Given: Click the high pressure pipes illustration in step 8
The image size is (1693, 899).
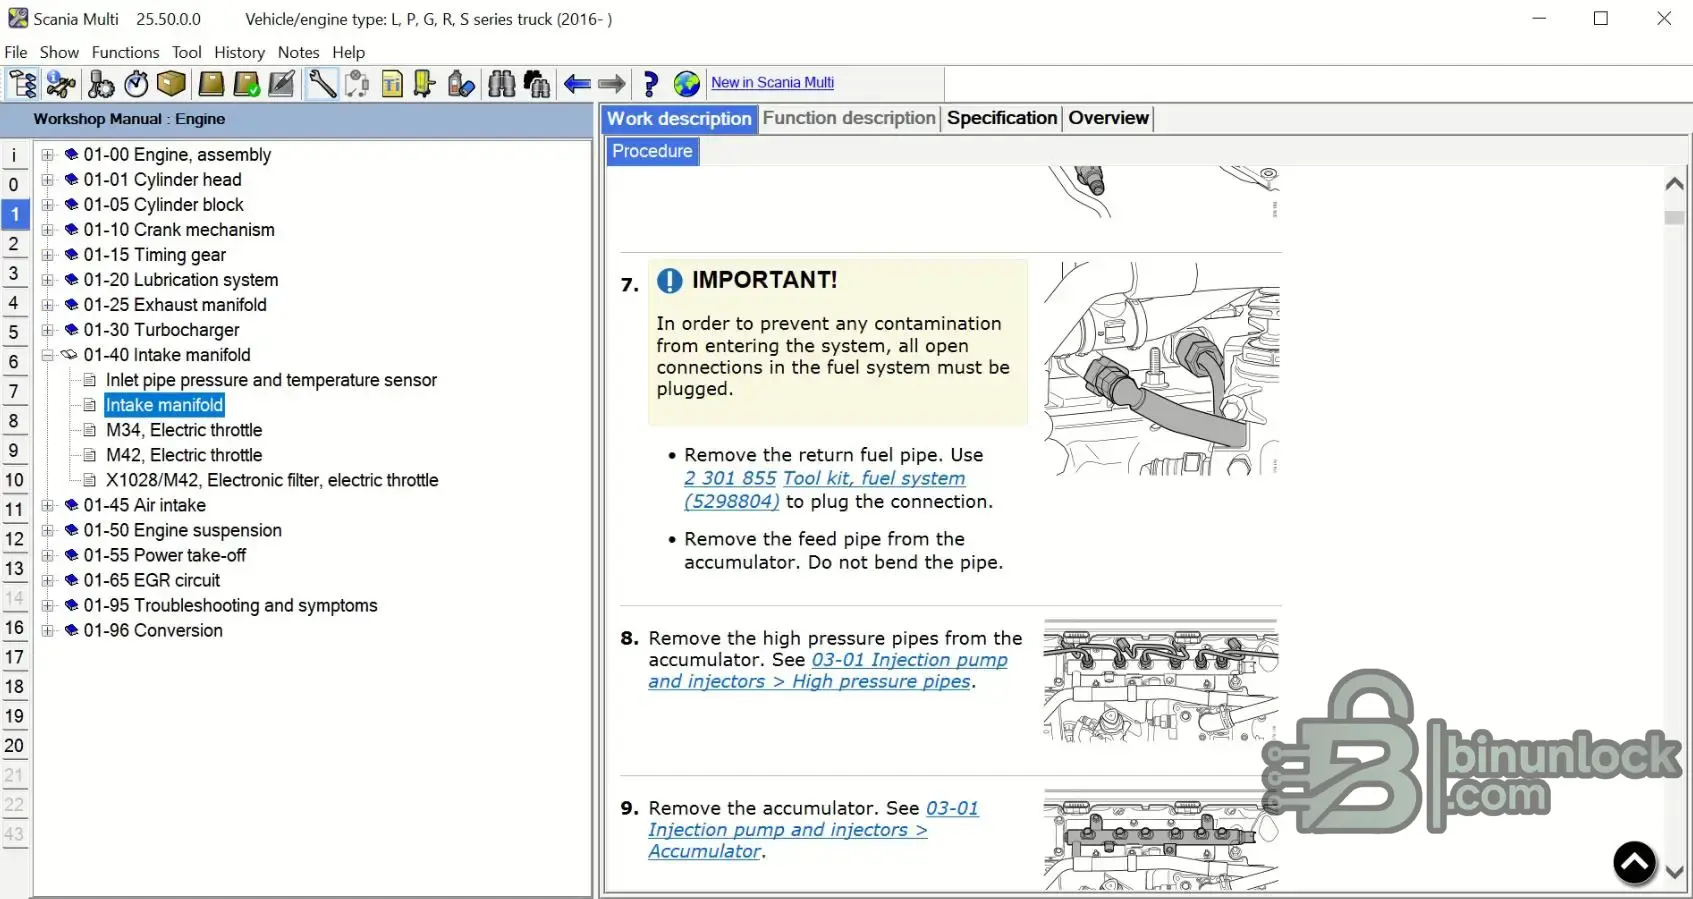Looking at the screenshot, I should [1161, 682].
